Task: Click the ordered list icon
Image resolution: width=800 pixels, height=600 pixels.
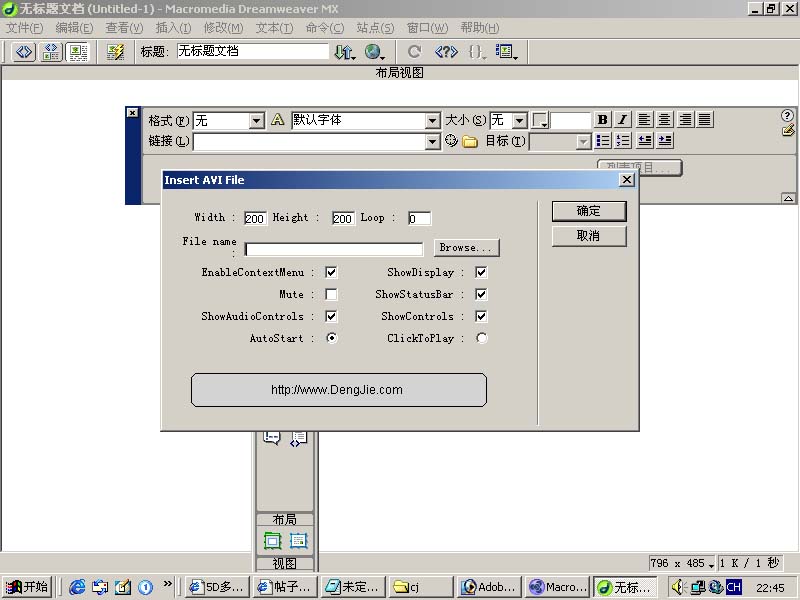Action: tap(623, 140)
